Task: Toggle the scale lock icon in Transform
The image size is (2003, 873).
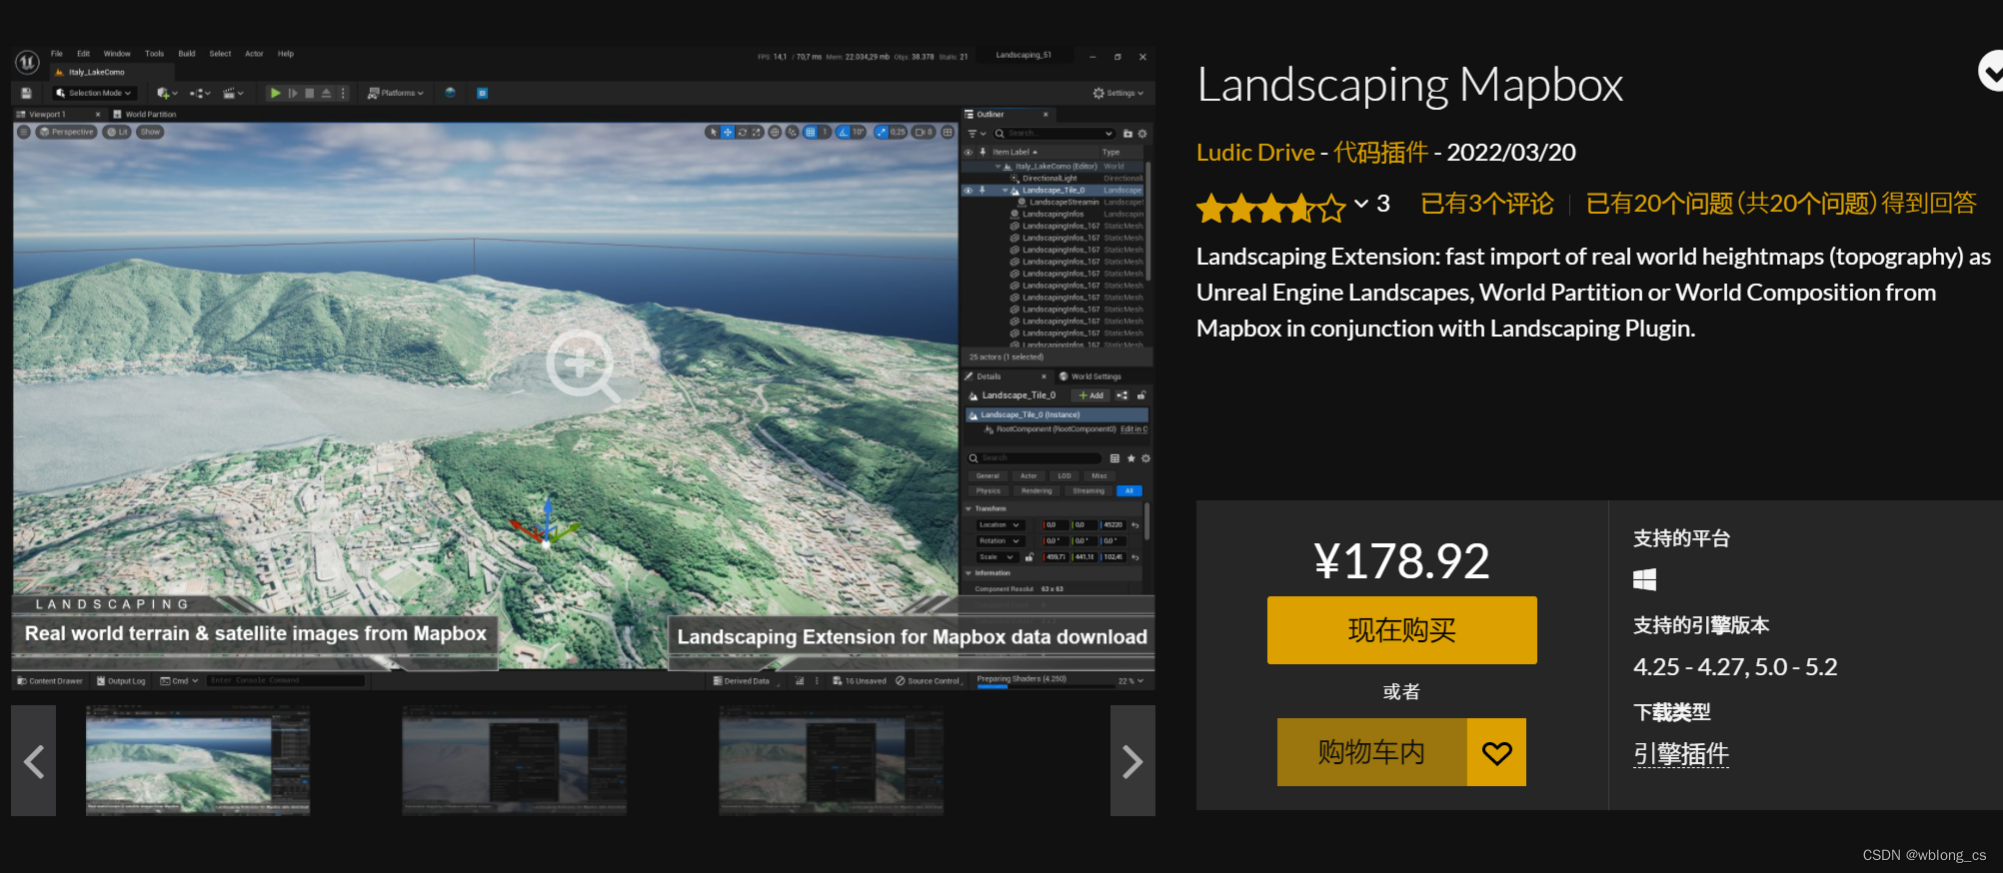Action: click(1029, 557)
